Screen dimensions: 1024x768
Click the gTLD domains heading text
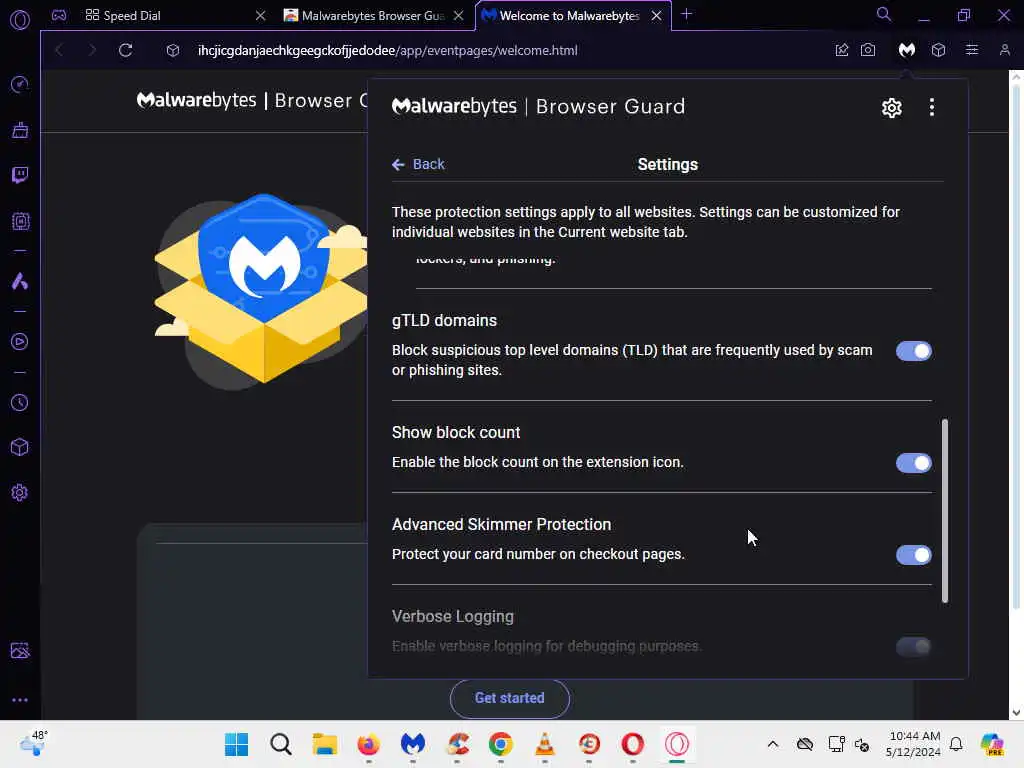pyautogui.click(x=444, y=321)
